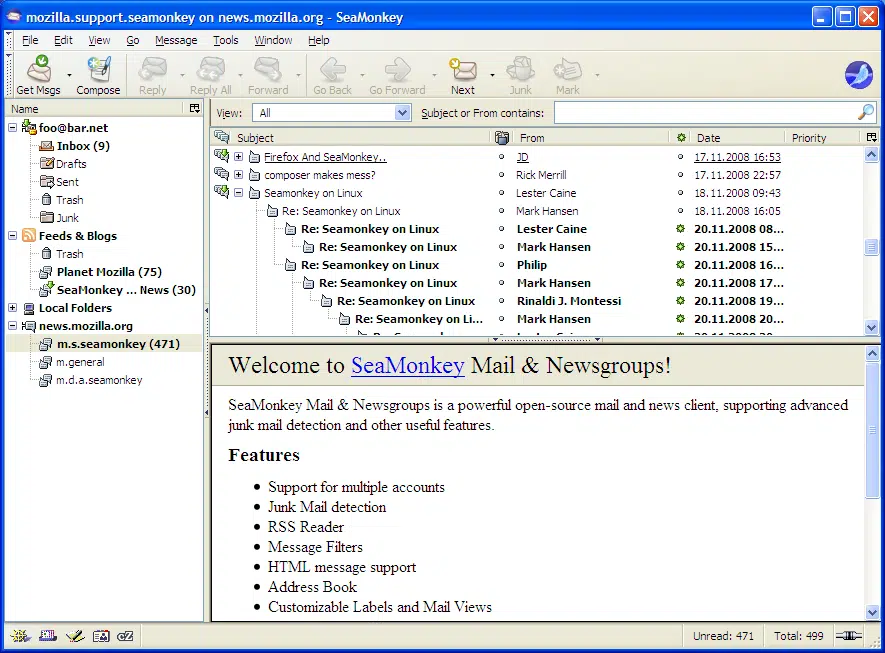Viewport: 885px width, 653px height.
Task: Click the message list vertical scrollbar thumb
Action: point(871,247)
